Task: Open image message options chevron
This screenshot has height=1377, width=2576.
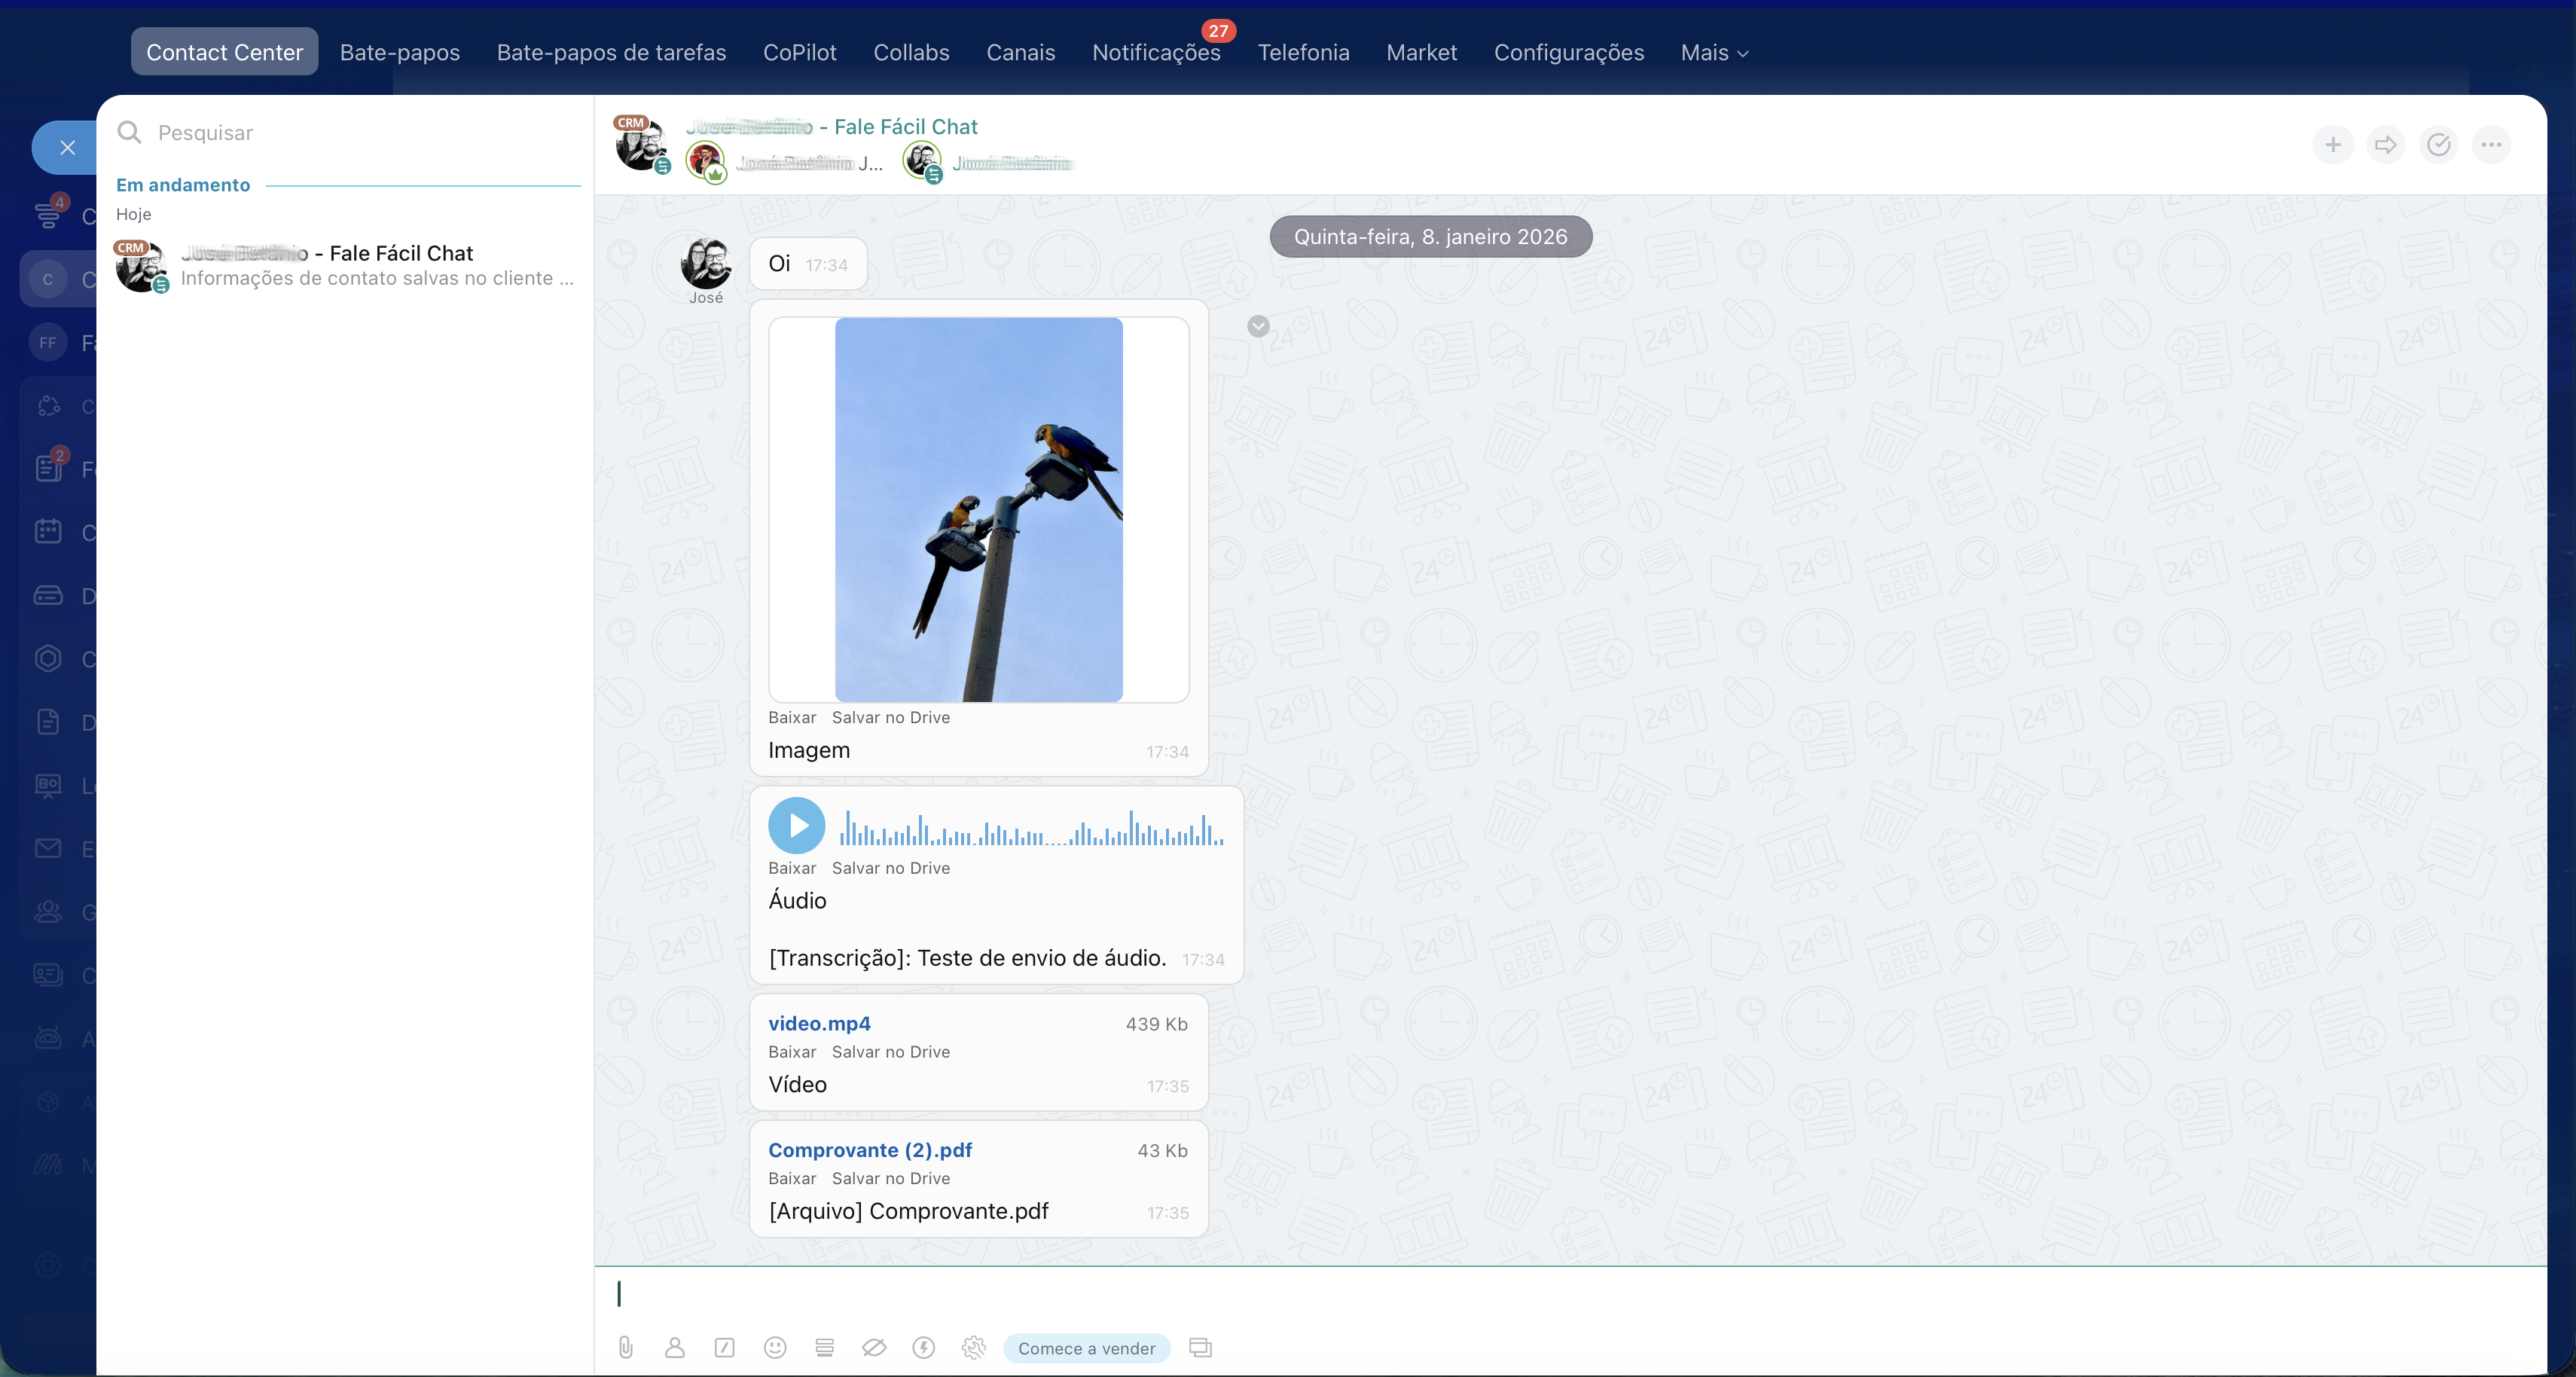Action: 1259,326
